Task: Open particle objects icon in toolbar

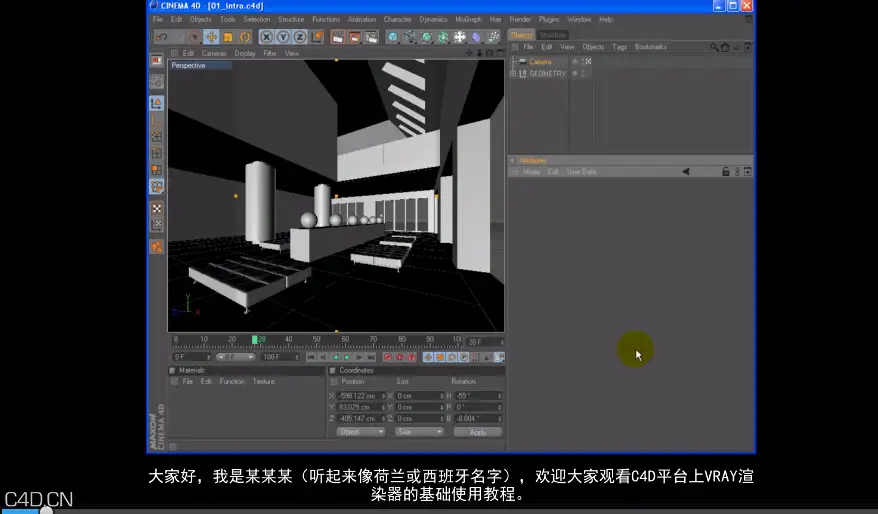Action: pyautogui.click(x=493, y=38)
